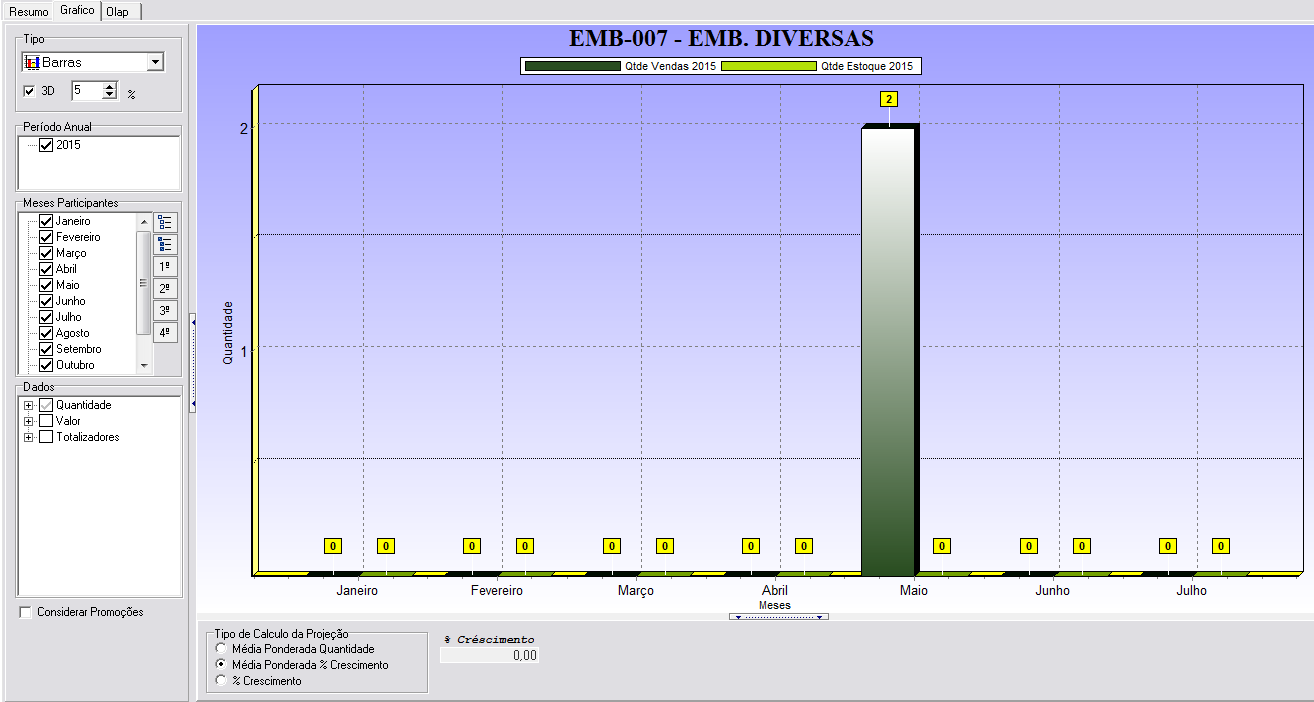This screenshot has height=702, width=1314.
Task: Click the months list scroll-down arrow
Action: click(x=143, y=365)
